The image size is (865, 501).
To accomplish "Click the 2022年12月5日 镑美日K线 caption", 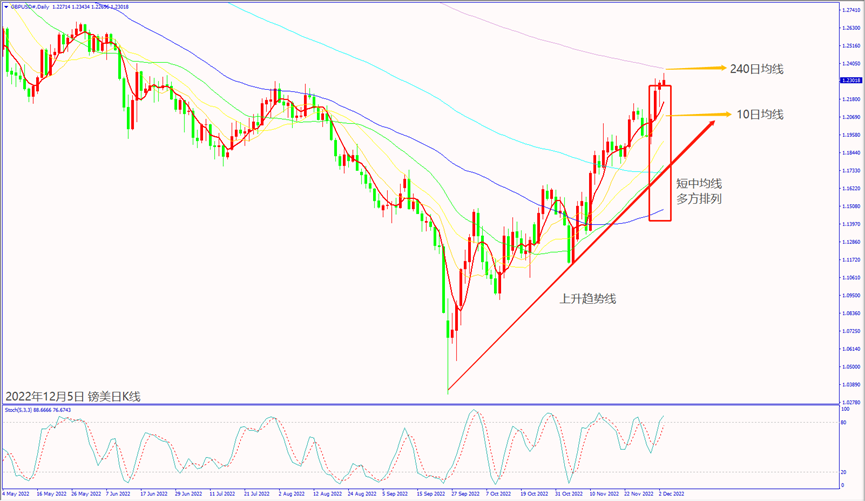I will 73,396.
